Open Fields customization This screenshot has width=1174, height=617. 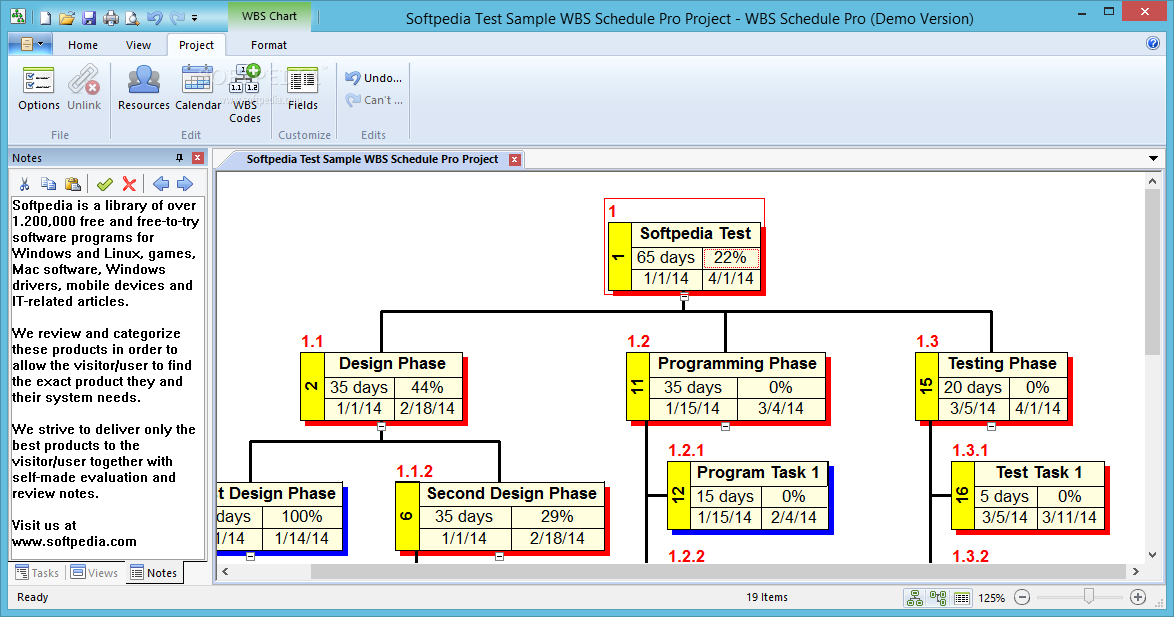(x=302, y=88)
